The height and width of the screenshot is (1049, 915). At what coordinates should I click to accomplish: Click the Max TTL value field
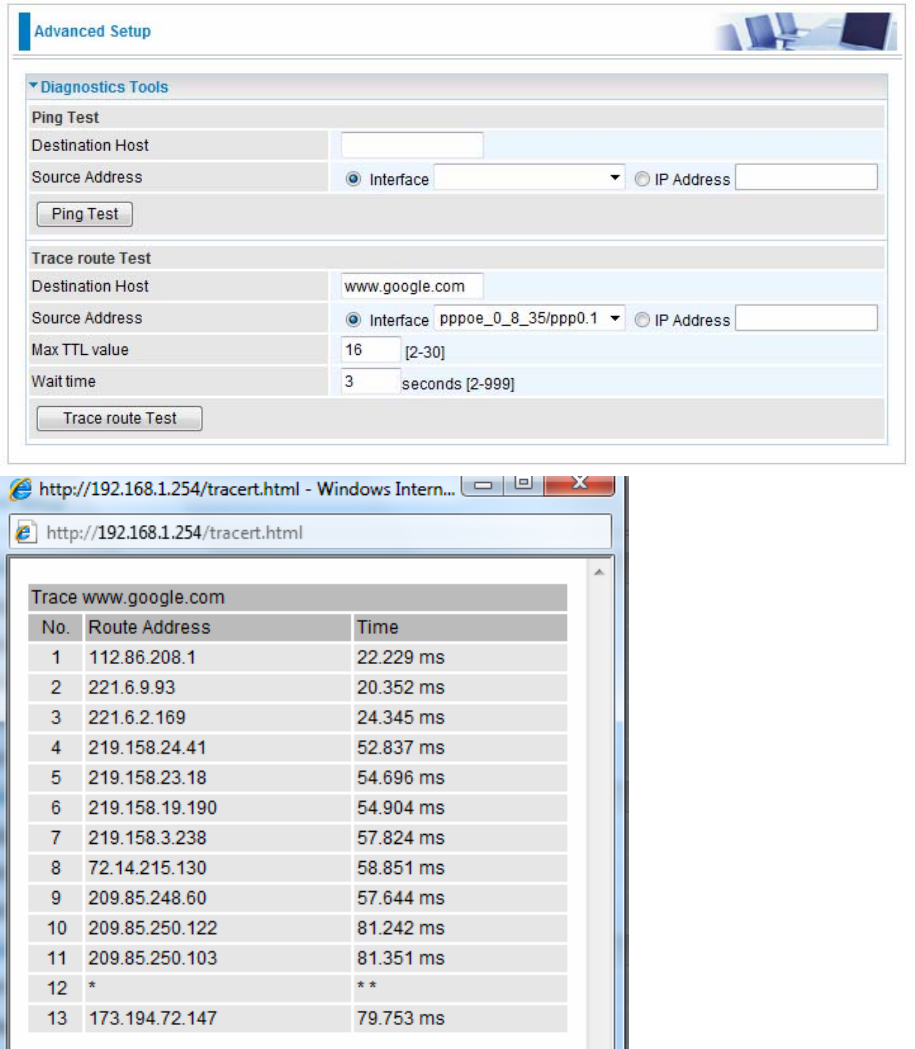(371, 350)
